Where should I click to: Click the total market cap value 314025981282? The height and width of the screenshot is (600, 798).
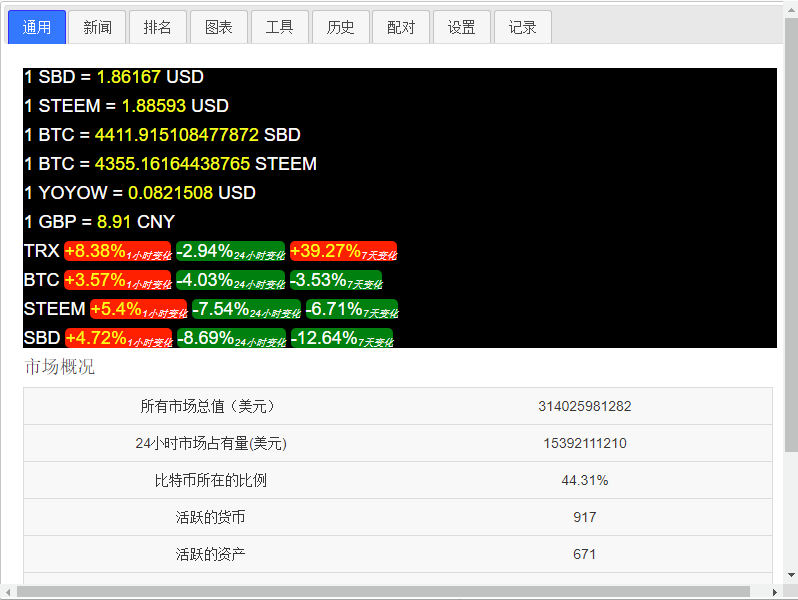tap(585, 406)
